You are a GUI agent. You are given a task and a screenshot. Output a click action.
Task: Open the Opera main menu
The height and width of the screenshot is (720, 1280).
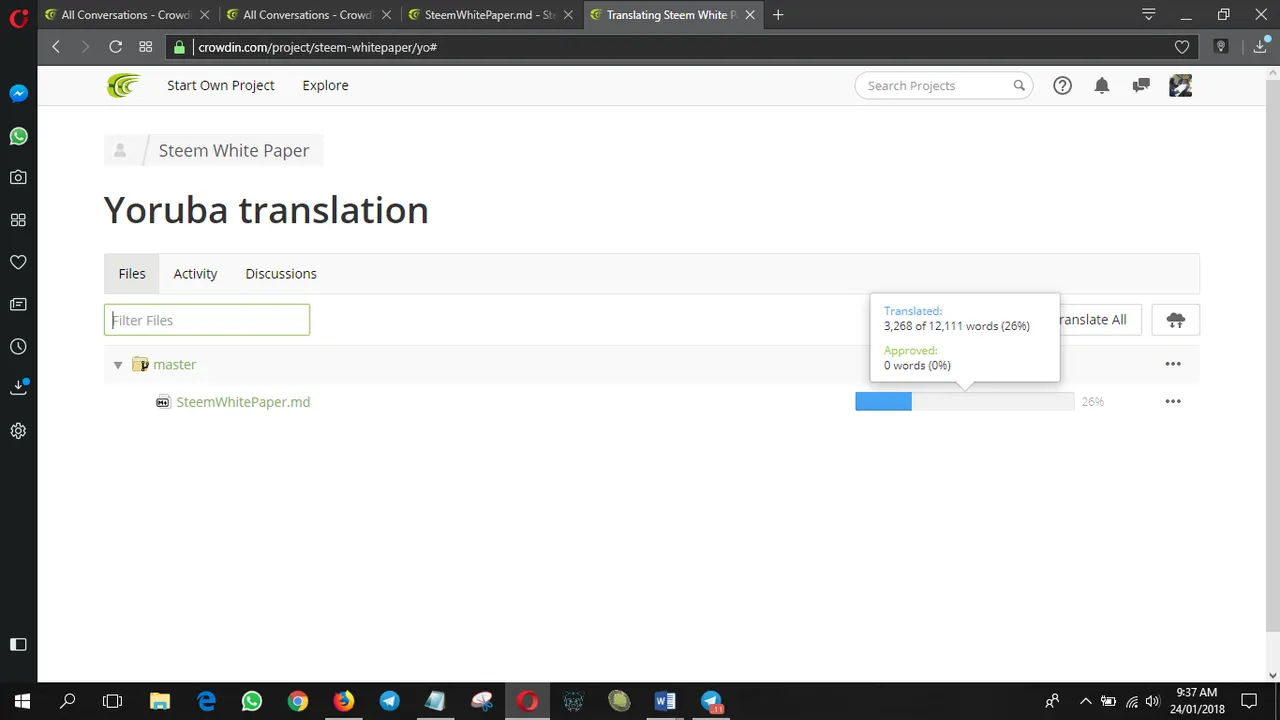pyautogui.click(x=18, y=16)
